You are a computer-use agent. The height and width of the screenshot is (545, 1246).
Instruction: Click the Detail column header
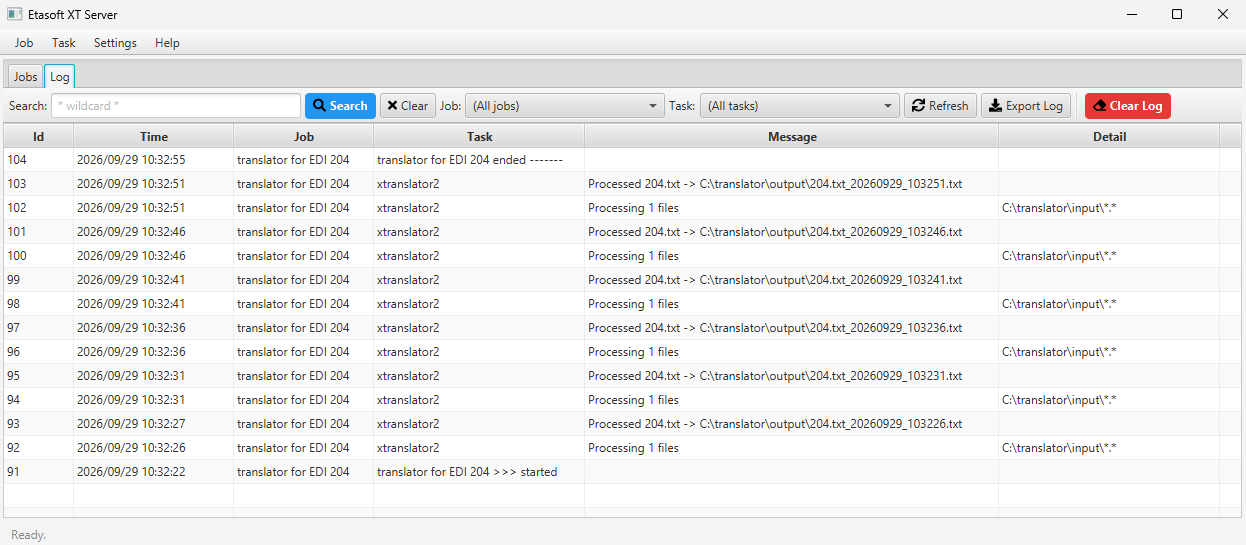coord(1109,136)
